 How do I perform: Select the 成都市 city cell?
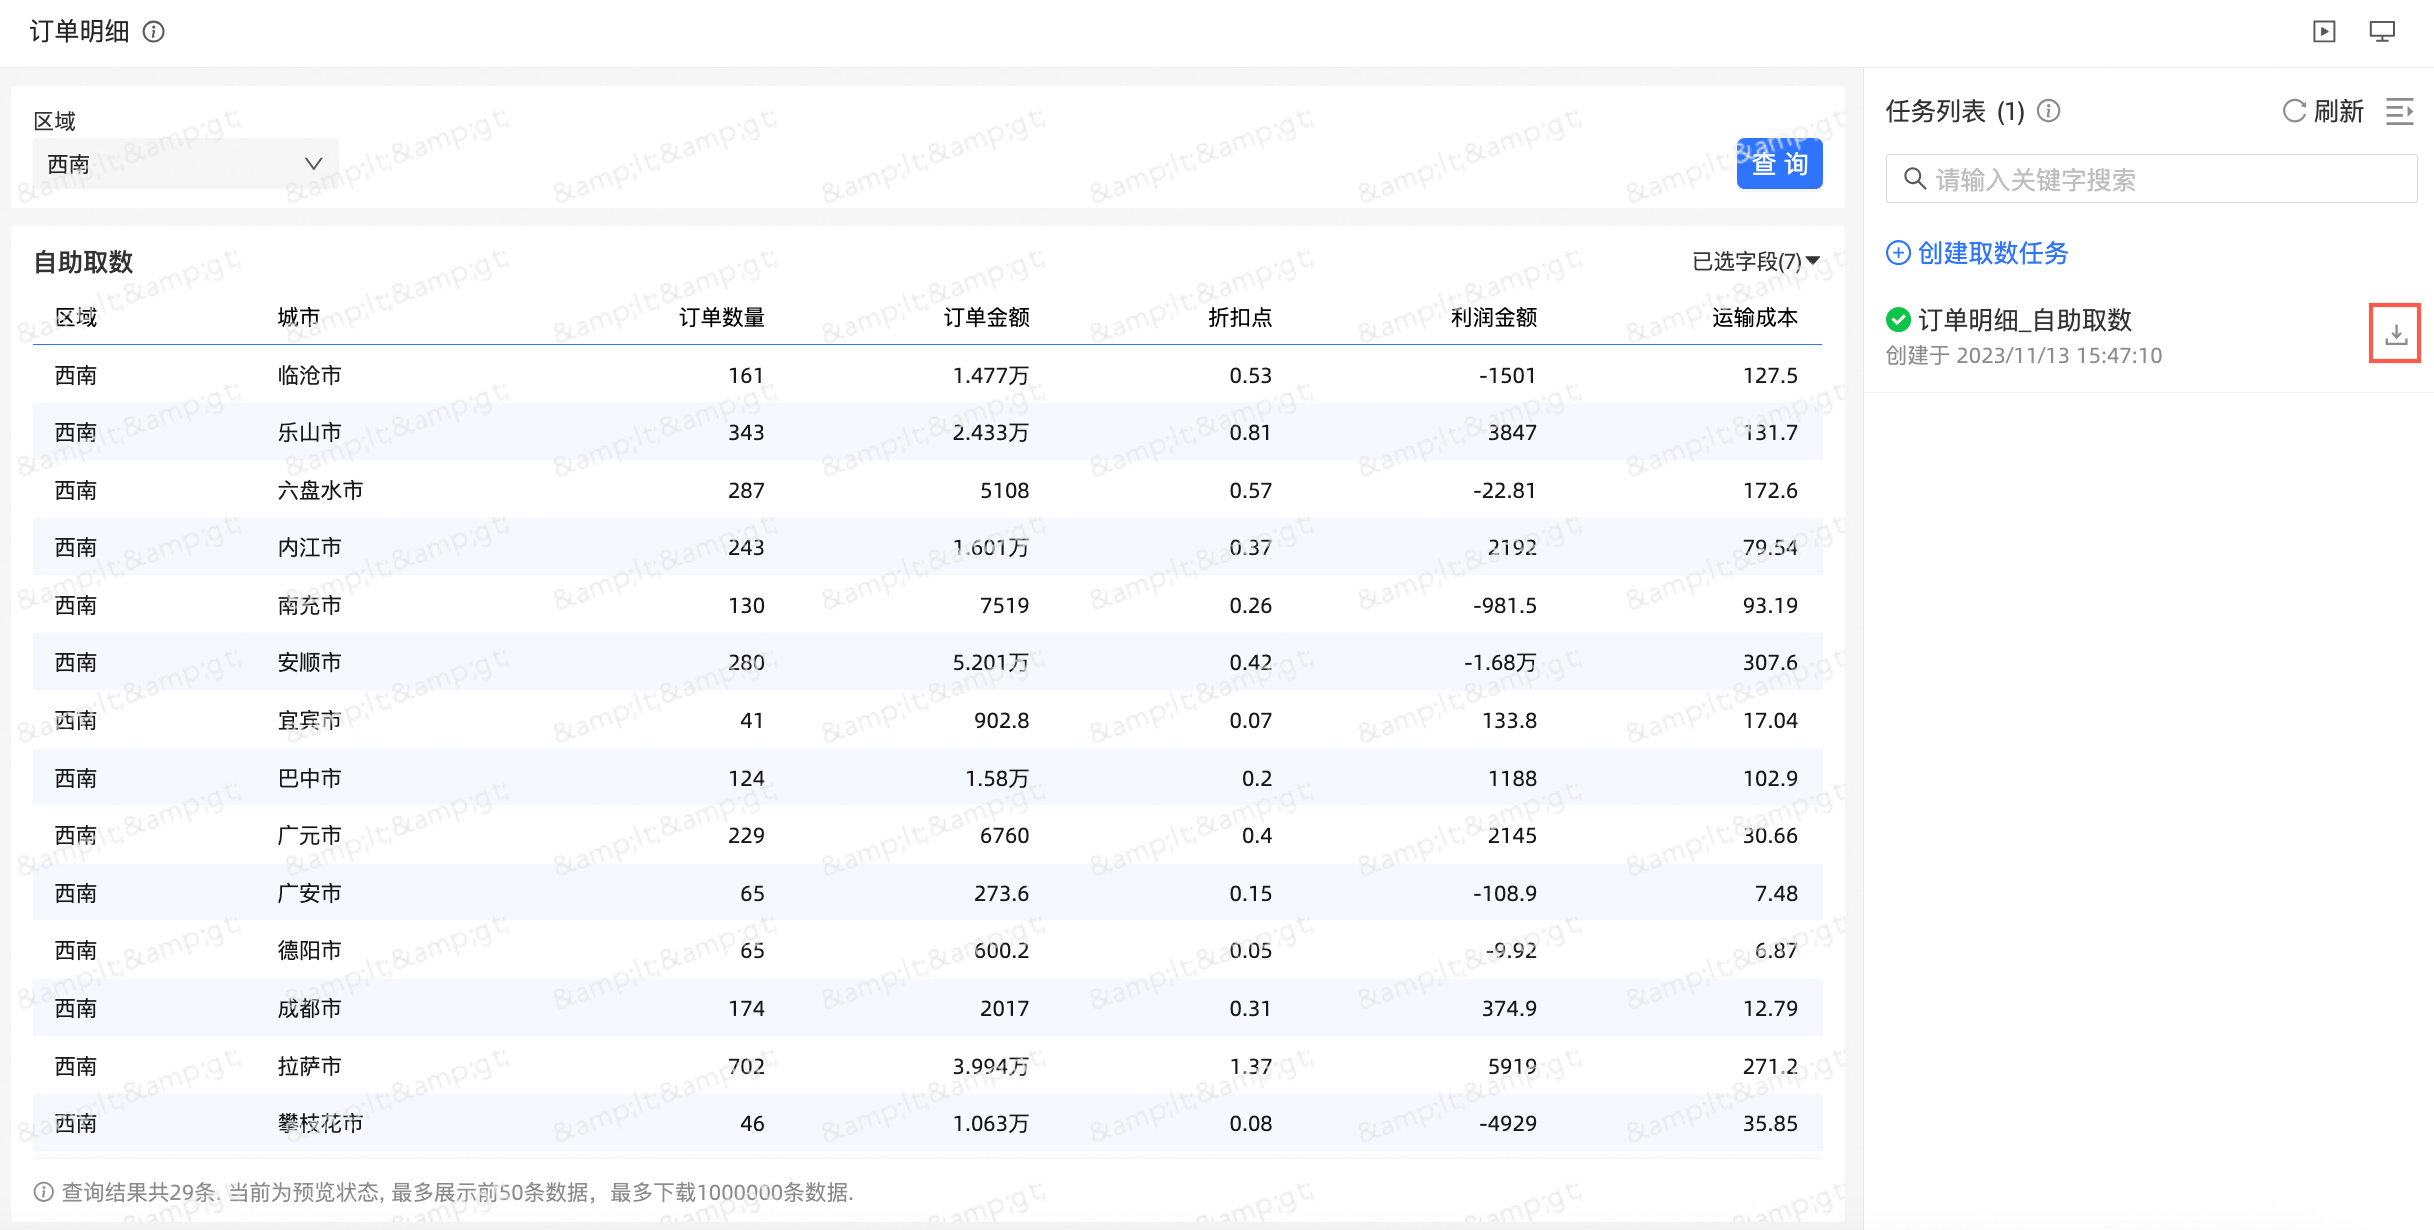click(310, 1009)
